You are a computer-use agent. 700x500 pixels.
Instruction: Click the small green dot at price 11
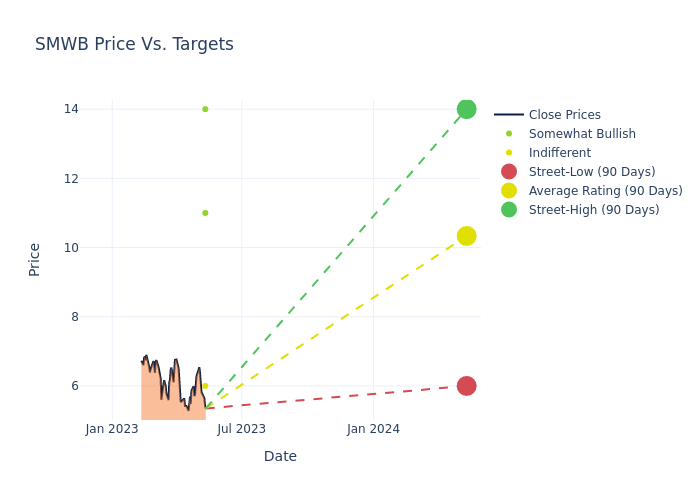click(205, 213)
